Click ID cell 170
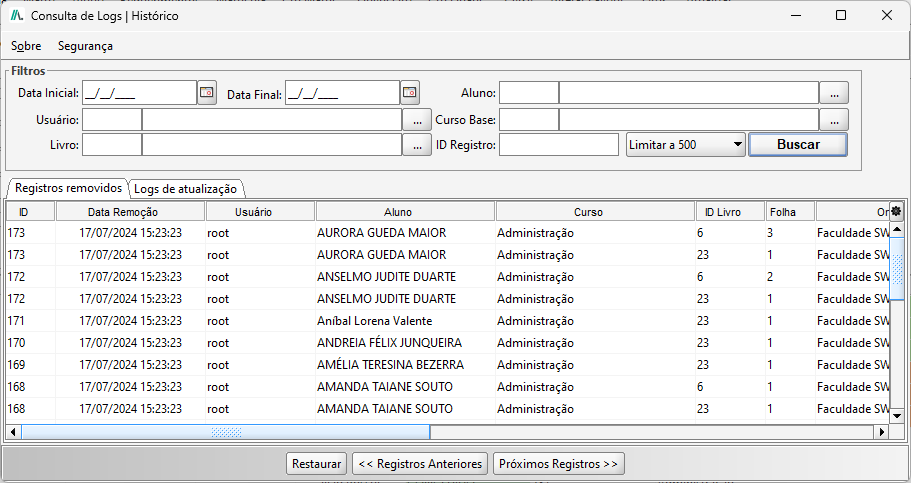911x483 pixels. pyautogui.click(x=31, y=343)
